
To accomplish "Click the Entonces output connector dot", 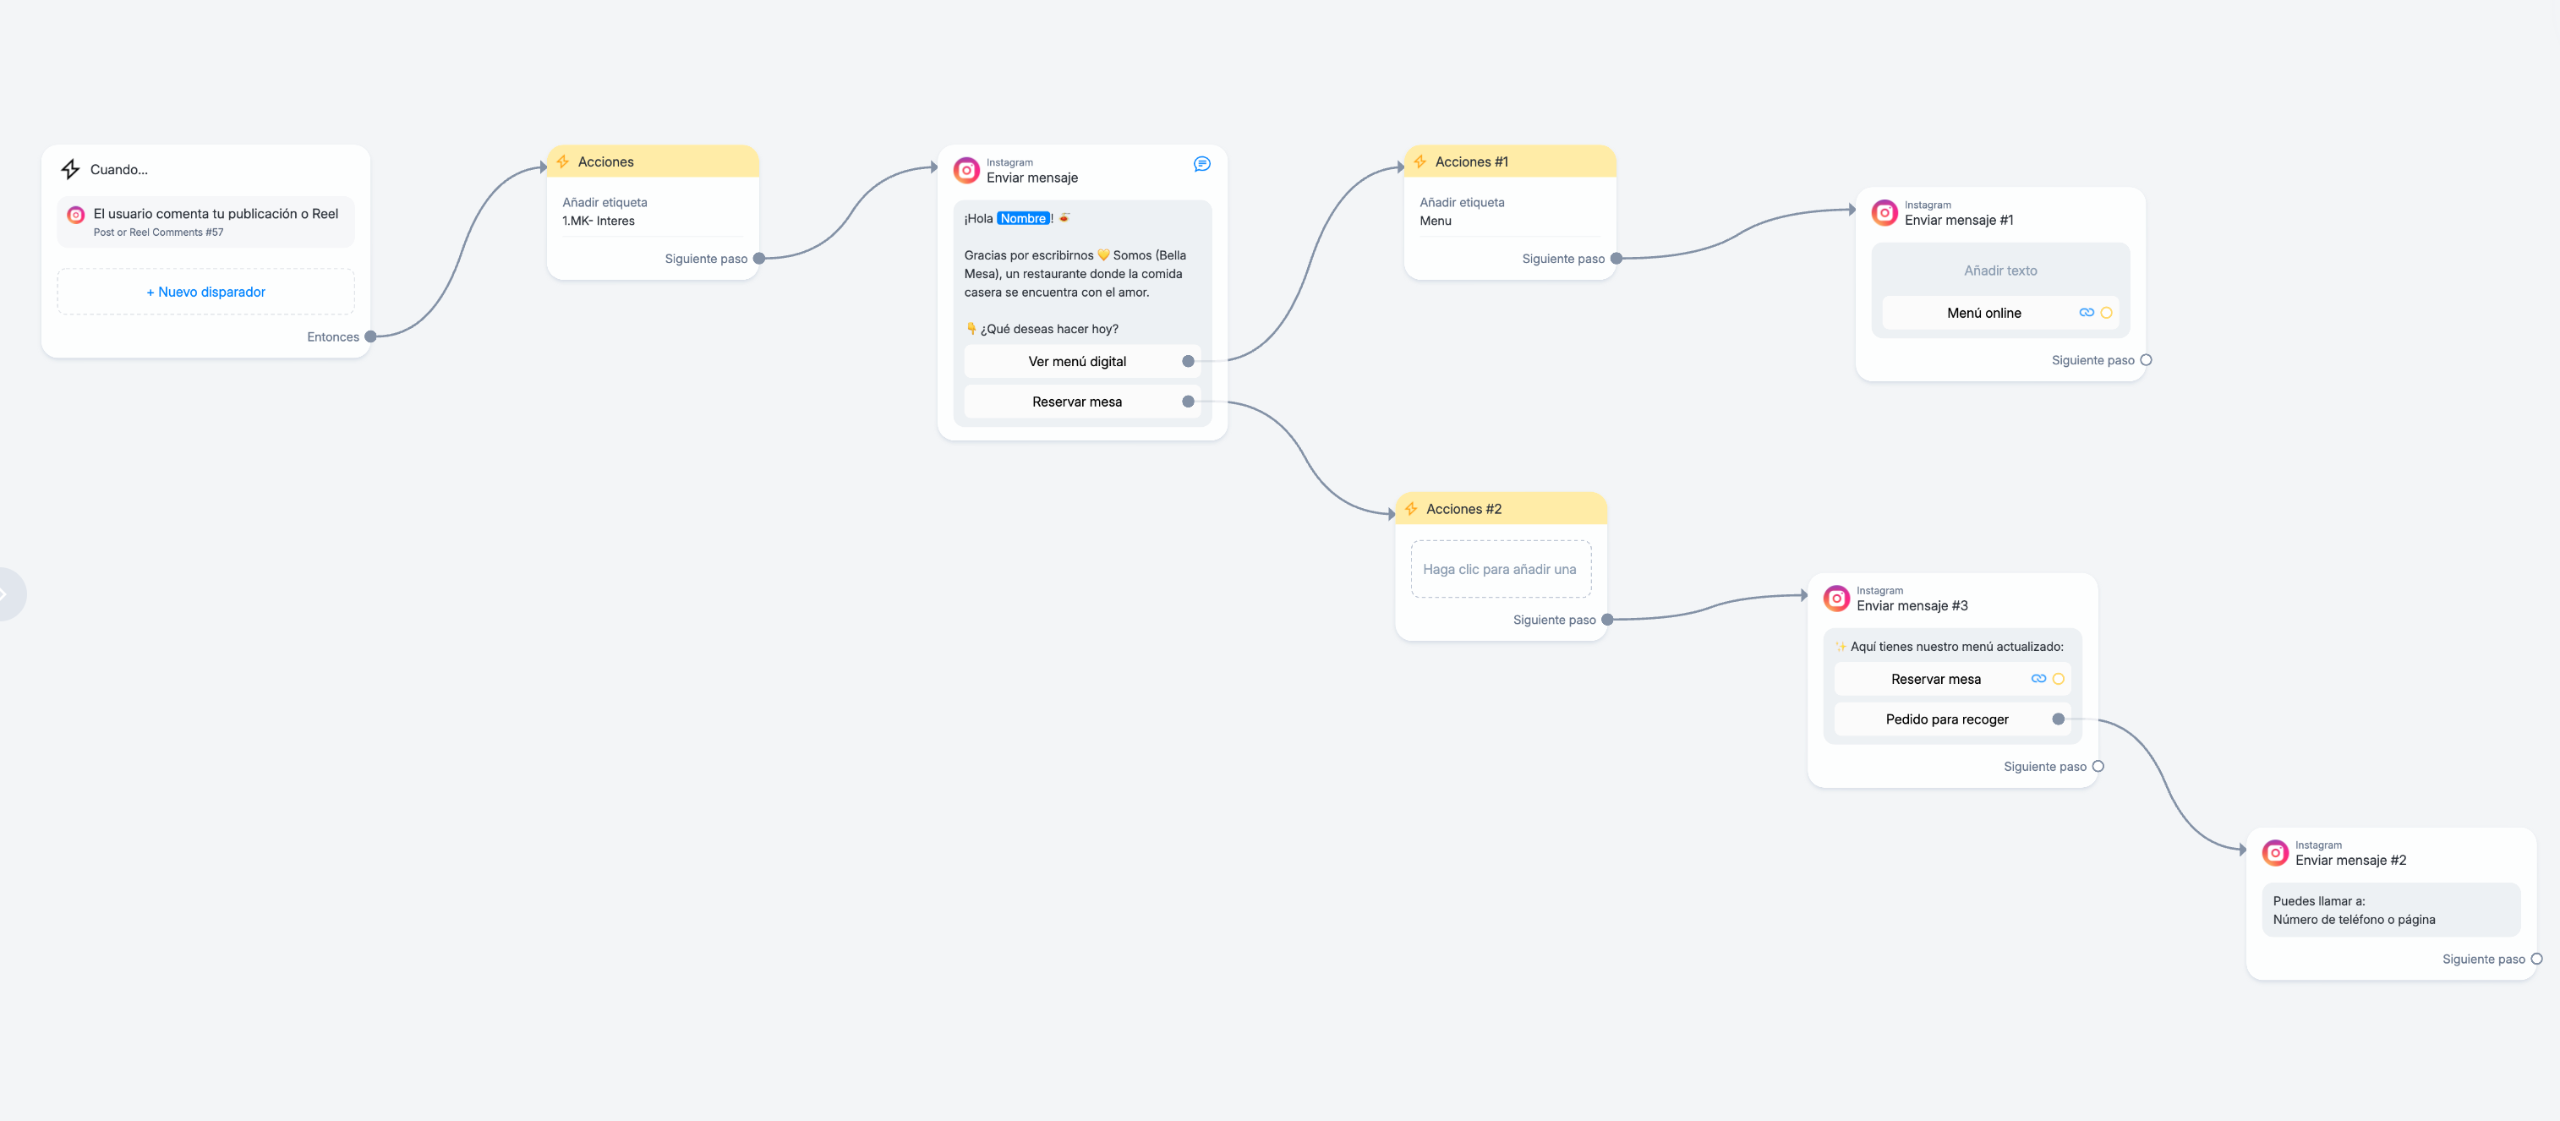I will [x=370, y=337].
